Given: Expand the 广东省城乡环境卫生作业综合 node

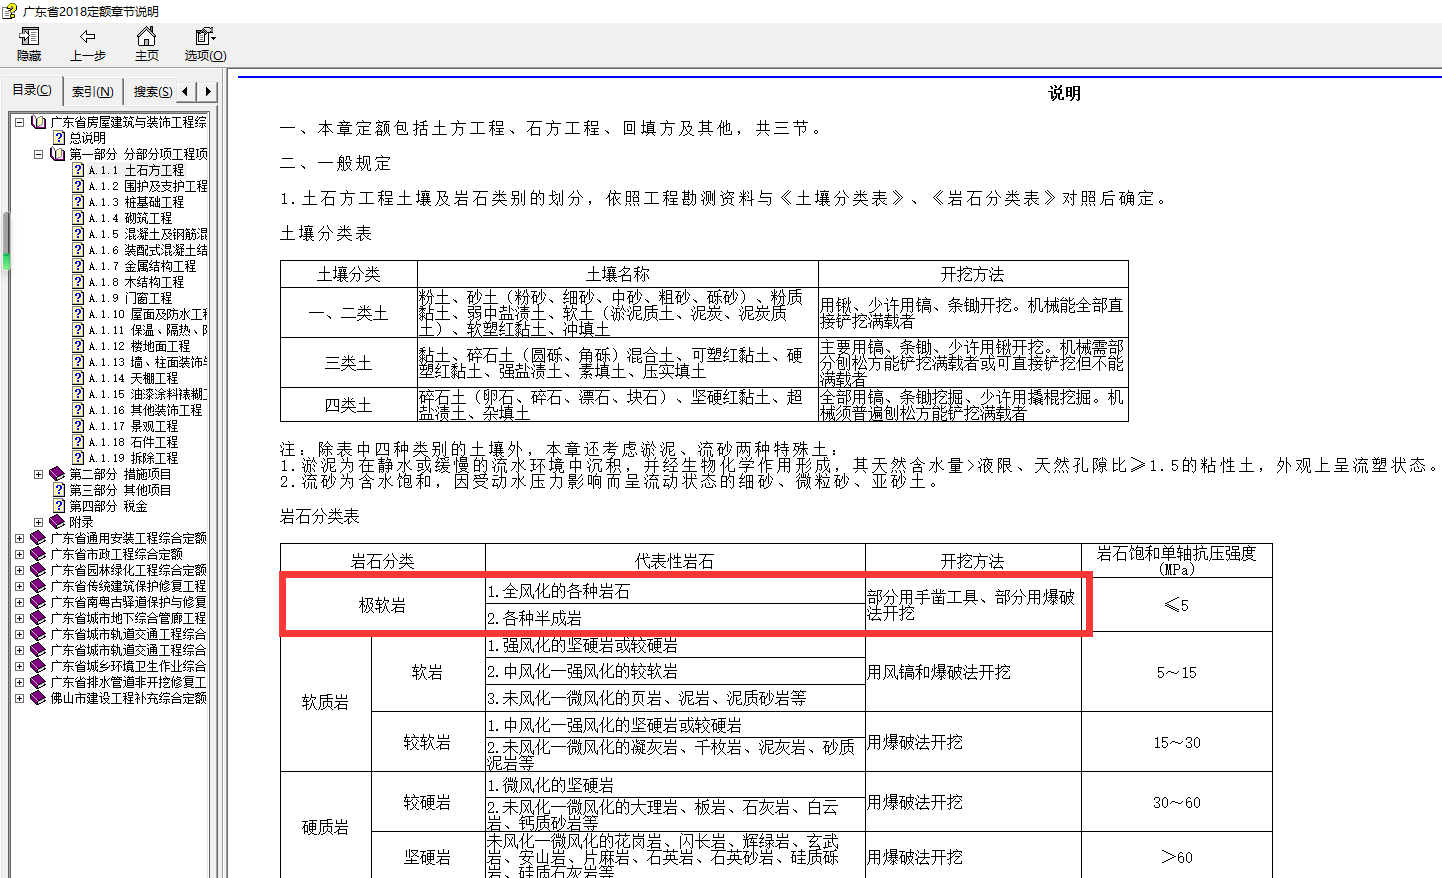Looking at the screenshot, I should click(20, 666).
